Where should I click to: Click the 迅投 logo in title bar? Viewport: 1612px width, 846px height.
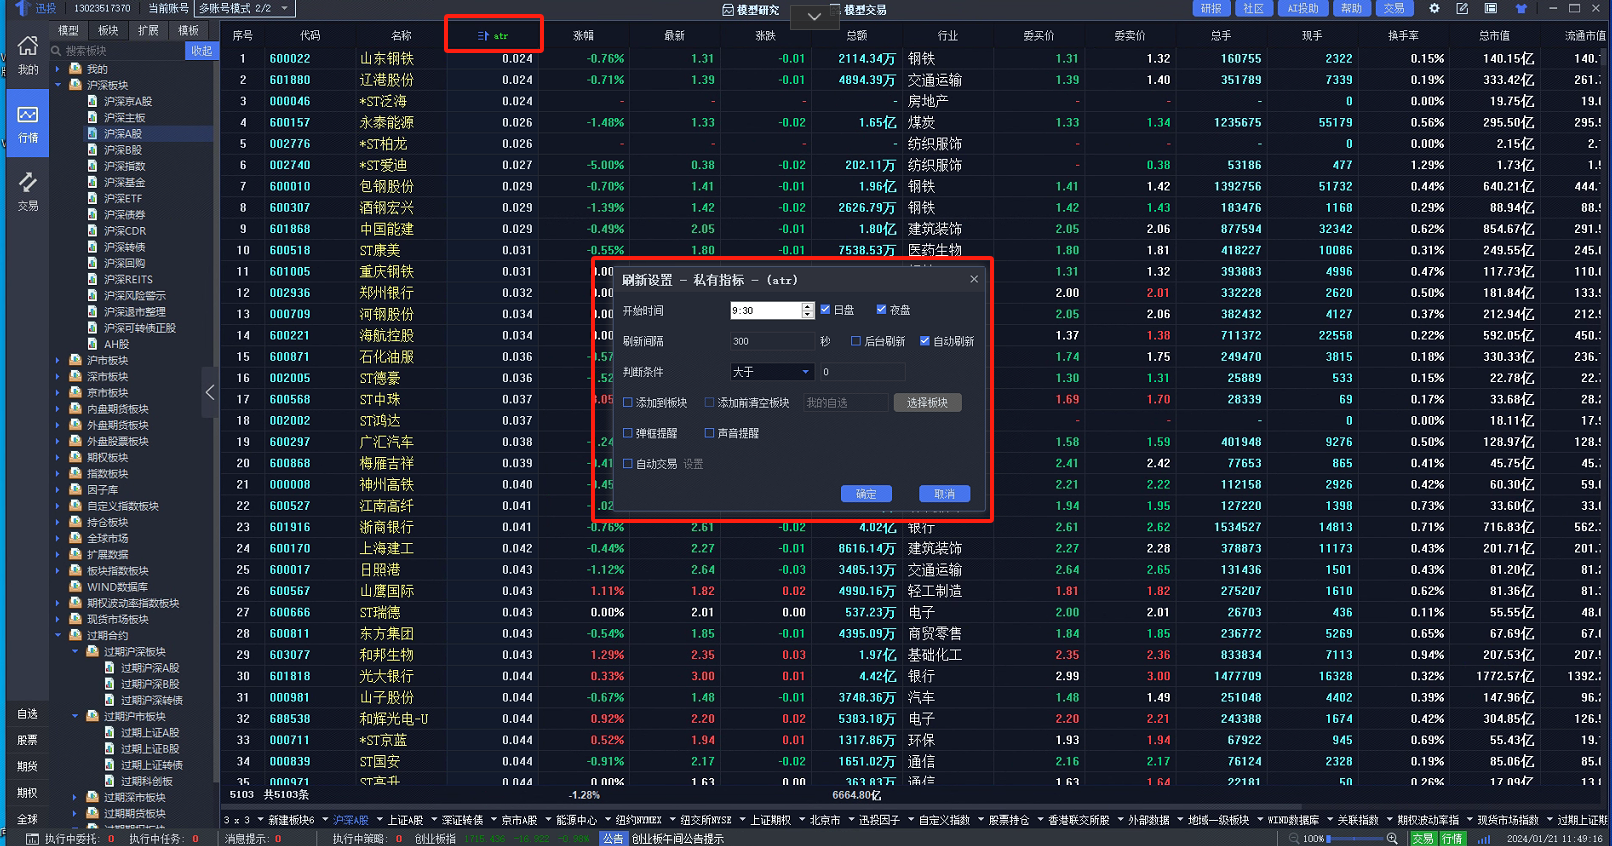pyautogui.click(x=22, y=8)
